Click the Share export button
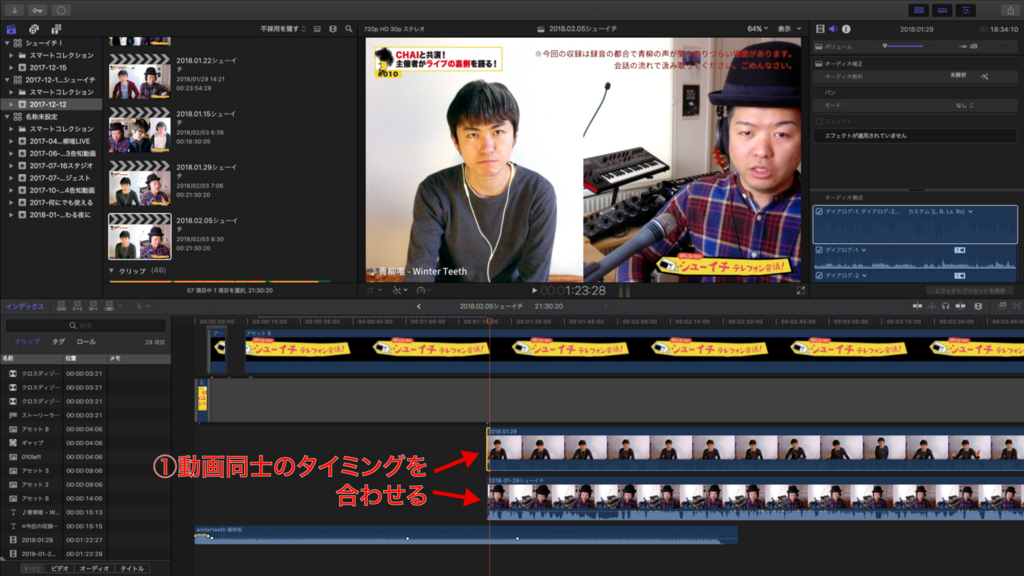Viewport: 1024px width, 576px height. click(x=1010, y=10)
